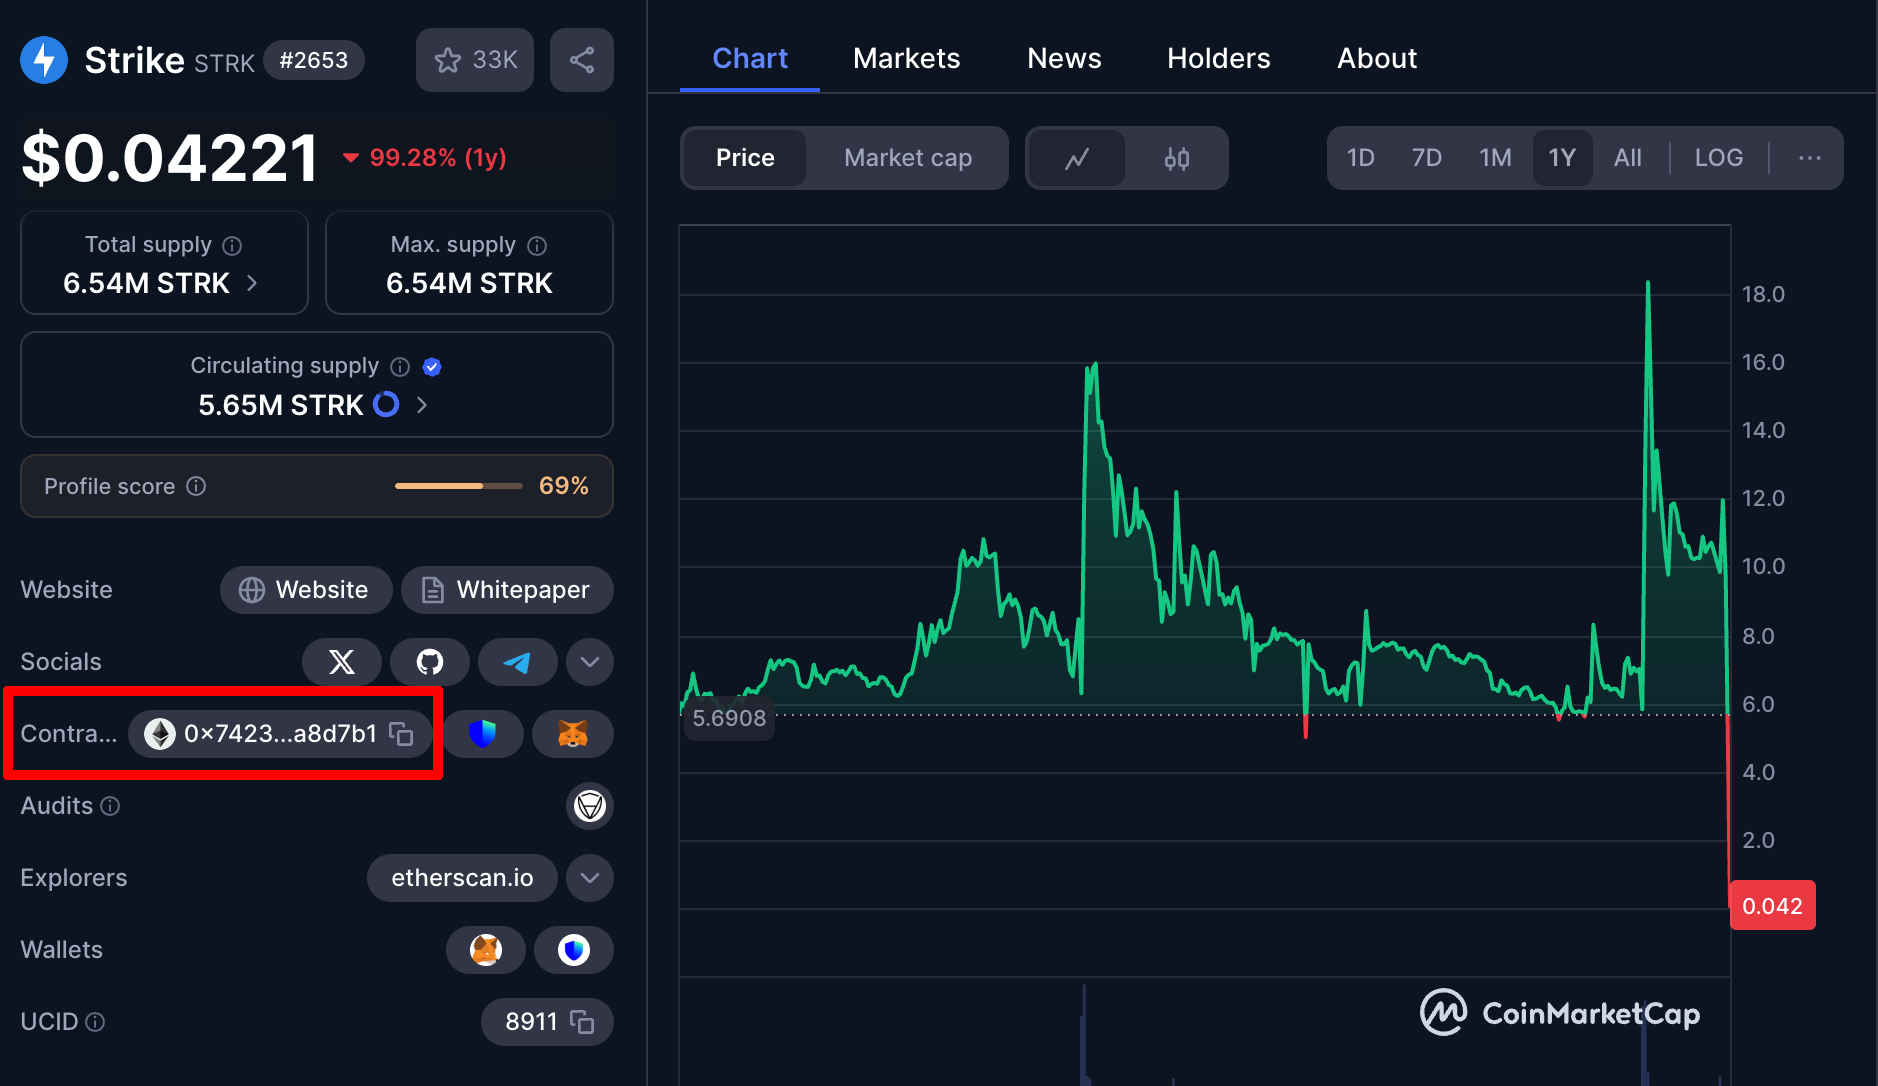Set chart range to 1D
Viewport: 1878px width, 1086px height.
(1360, 158)
